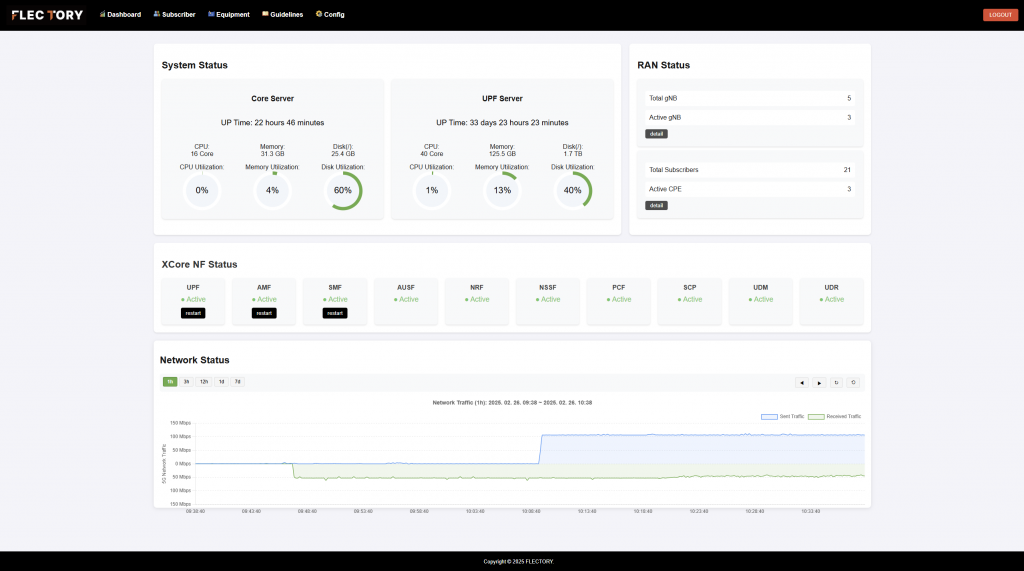1024x571 pixels.
Task: Click Core Server CPU Utilization 0% gauge
Action: pyautogui.click(x=202, y=191)
